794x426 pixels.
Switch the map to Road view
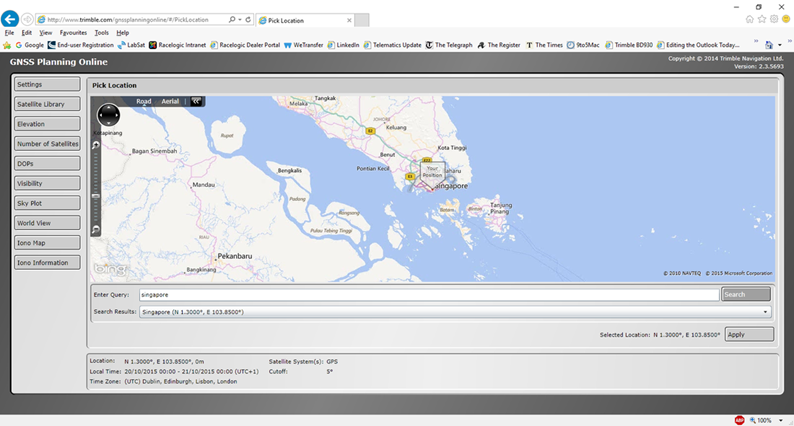click(x=143, y=101)
